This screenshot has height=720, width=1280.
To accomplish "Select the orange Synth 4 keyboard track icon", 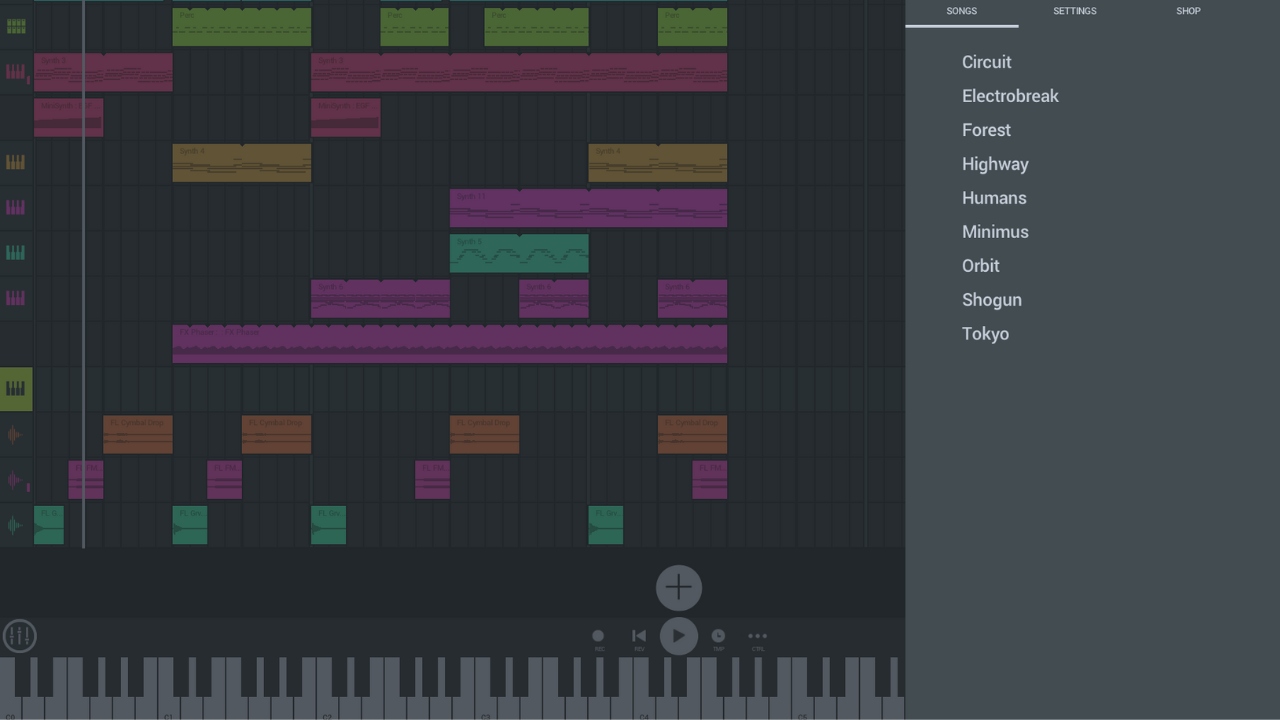I will (x=16, y=162).
